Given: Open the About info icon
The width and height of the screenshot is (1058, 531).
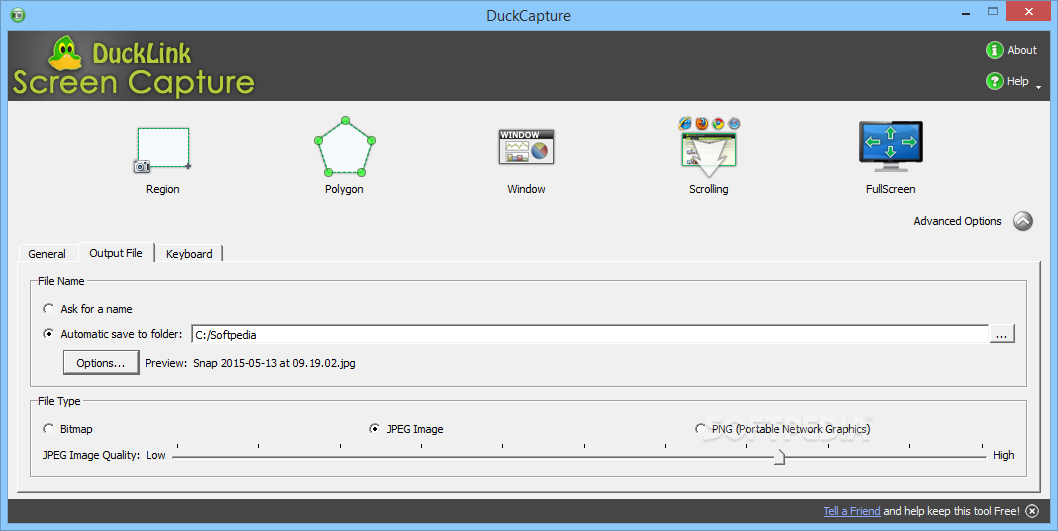Looking at the screenshot, I should 995,50.
